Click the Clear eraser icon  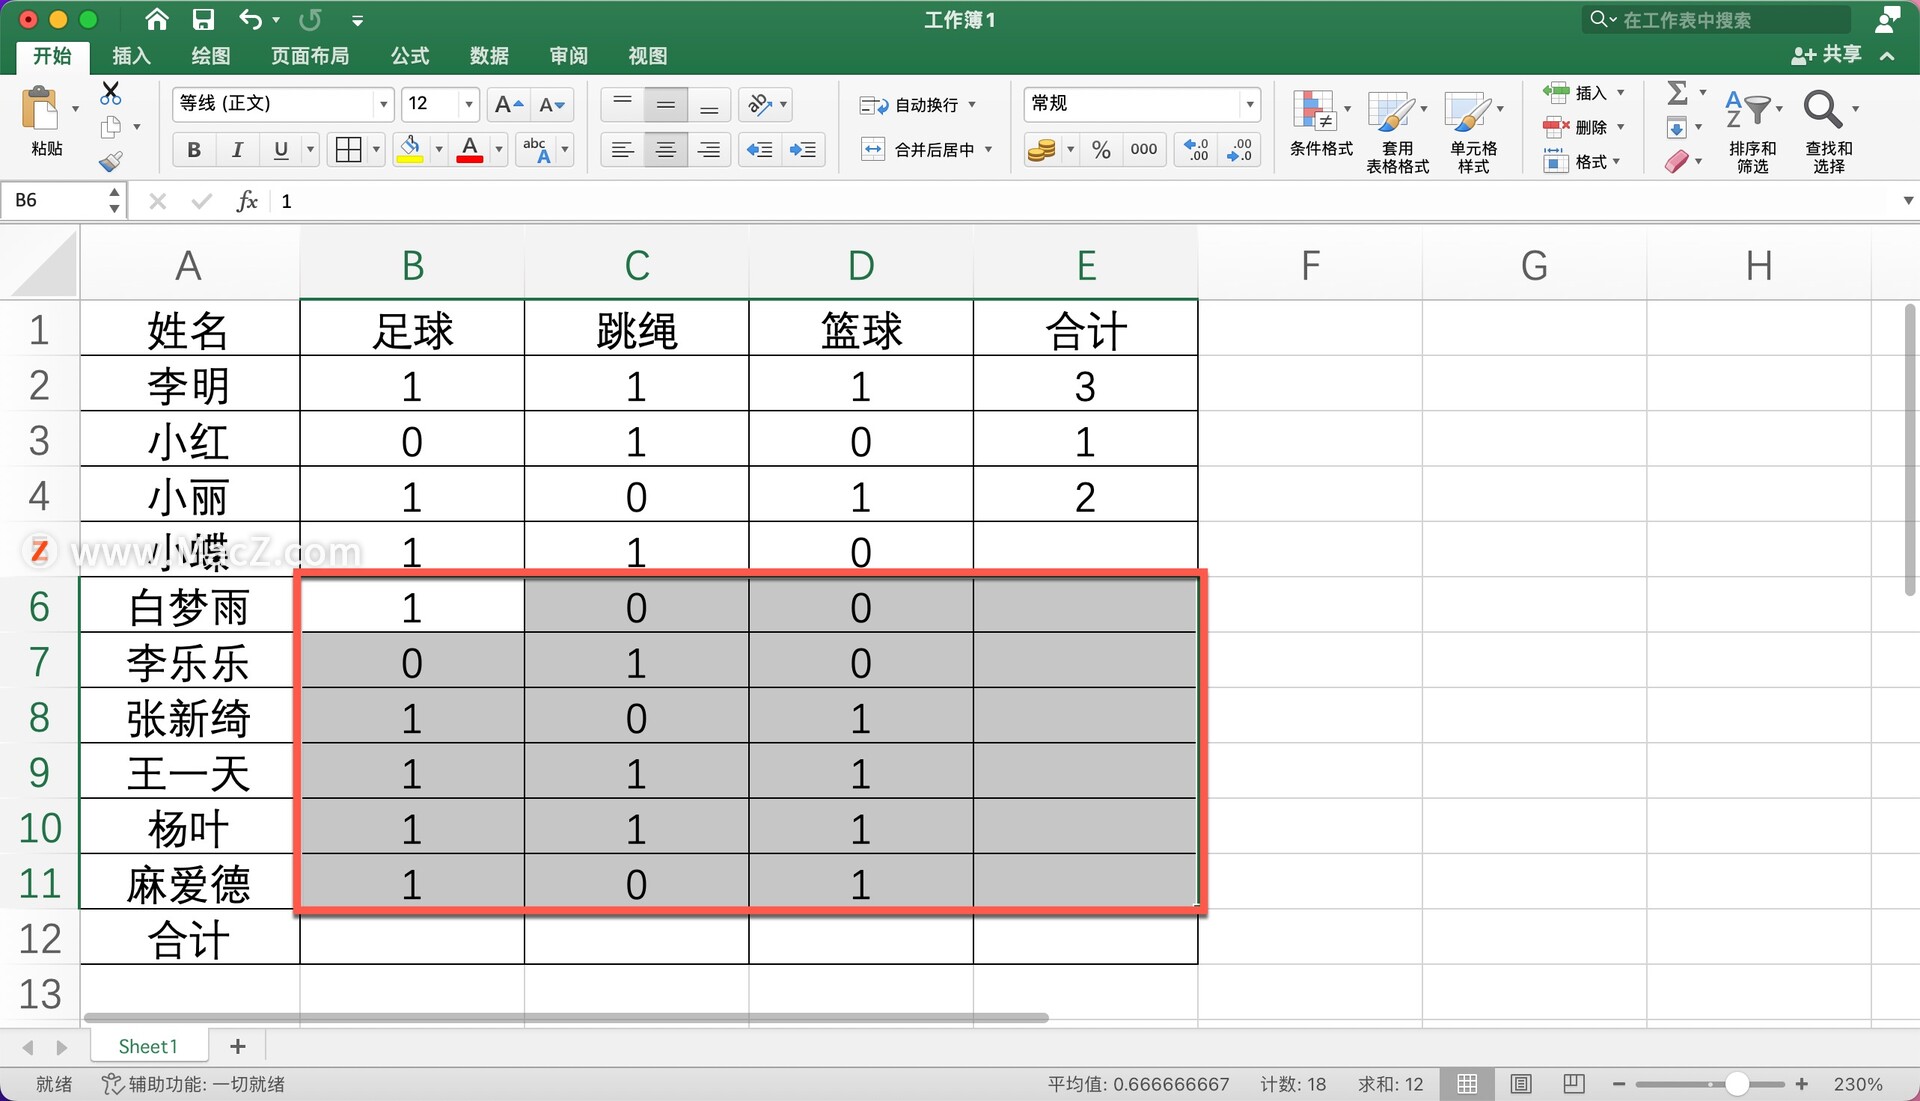point(1677,161)
